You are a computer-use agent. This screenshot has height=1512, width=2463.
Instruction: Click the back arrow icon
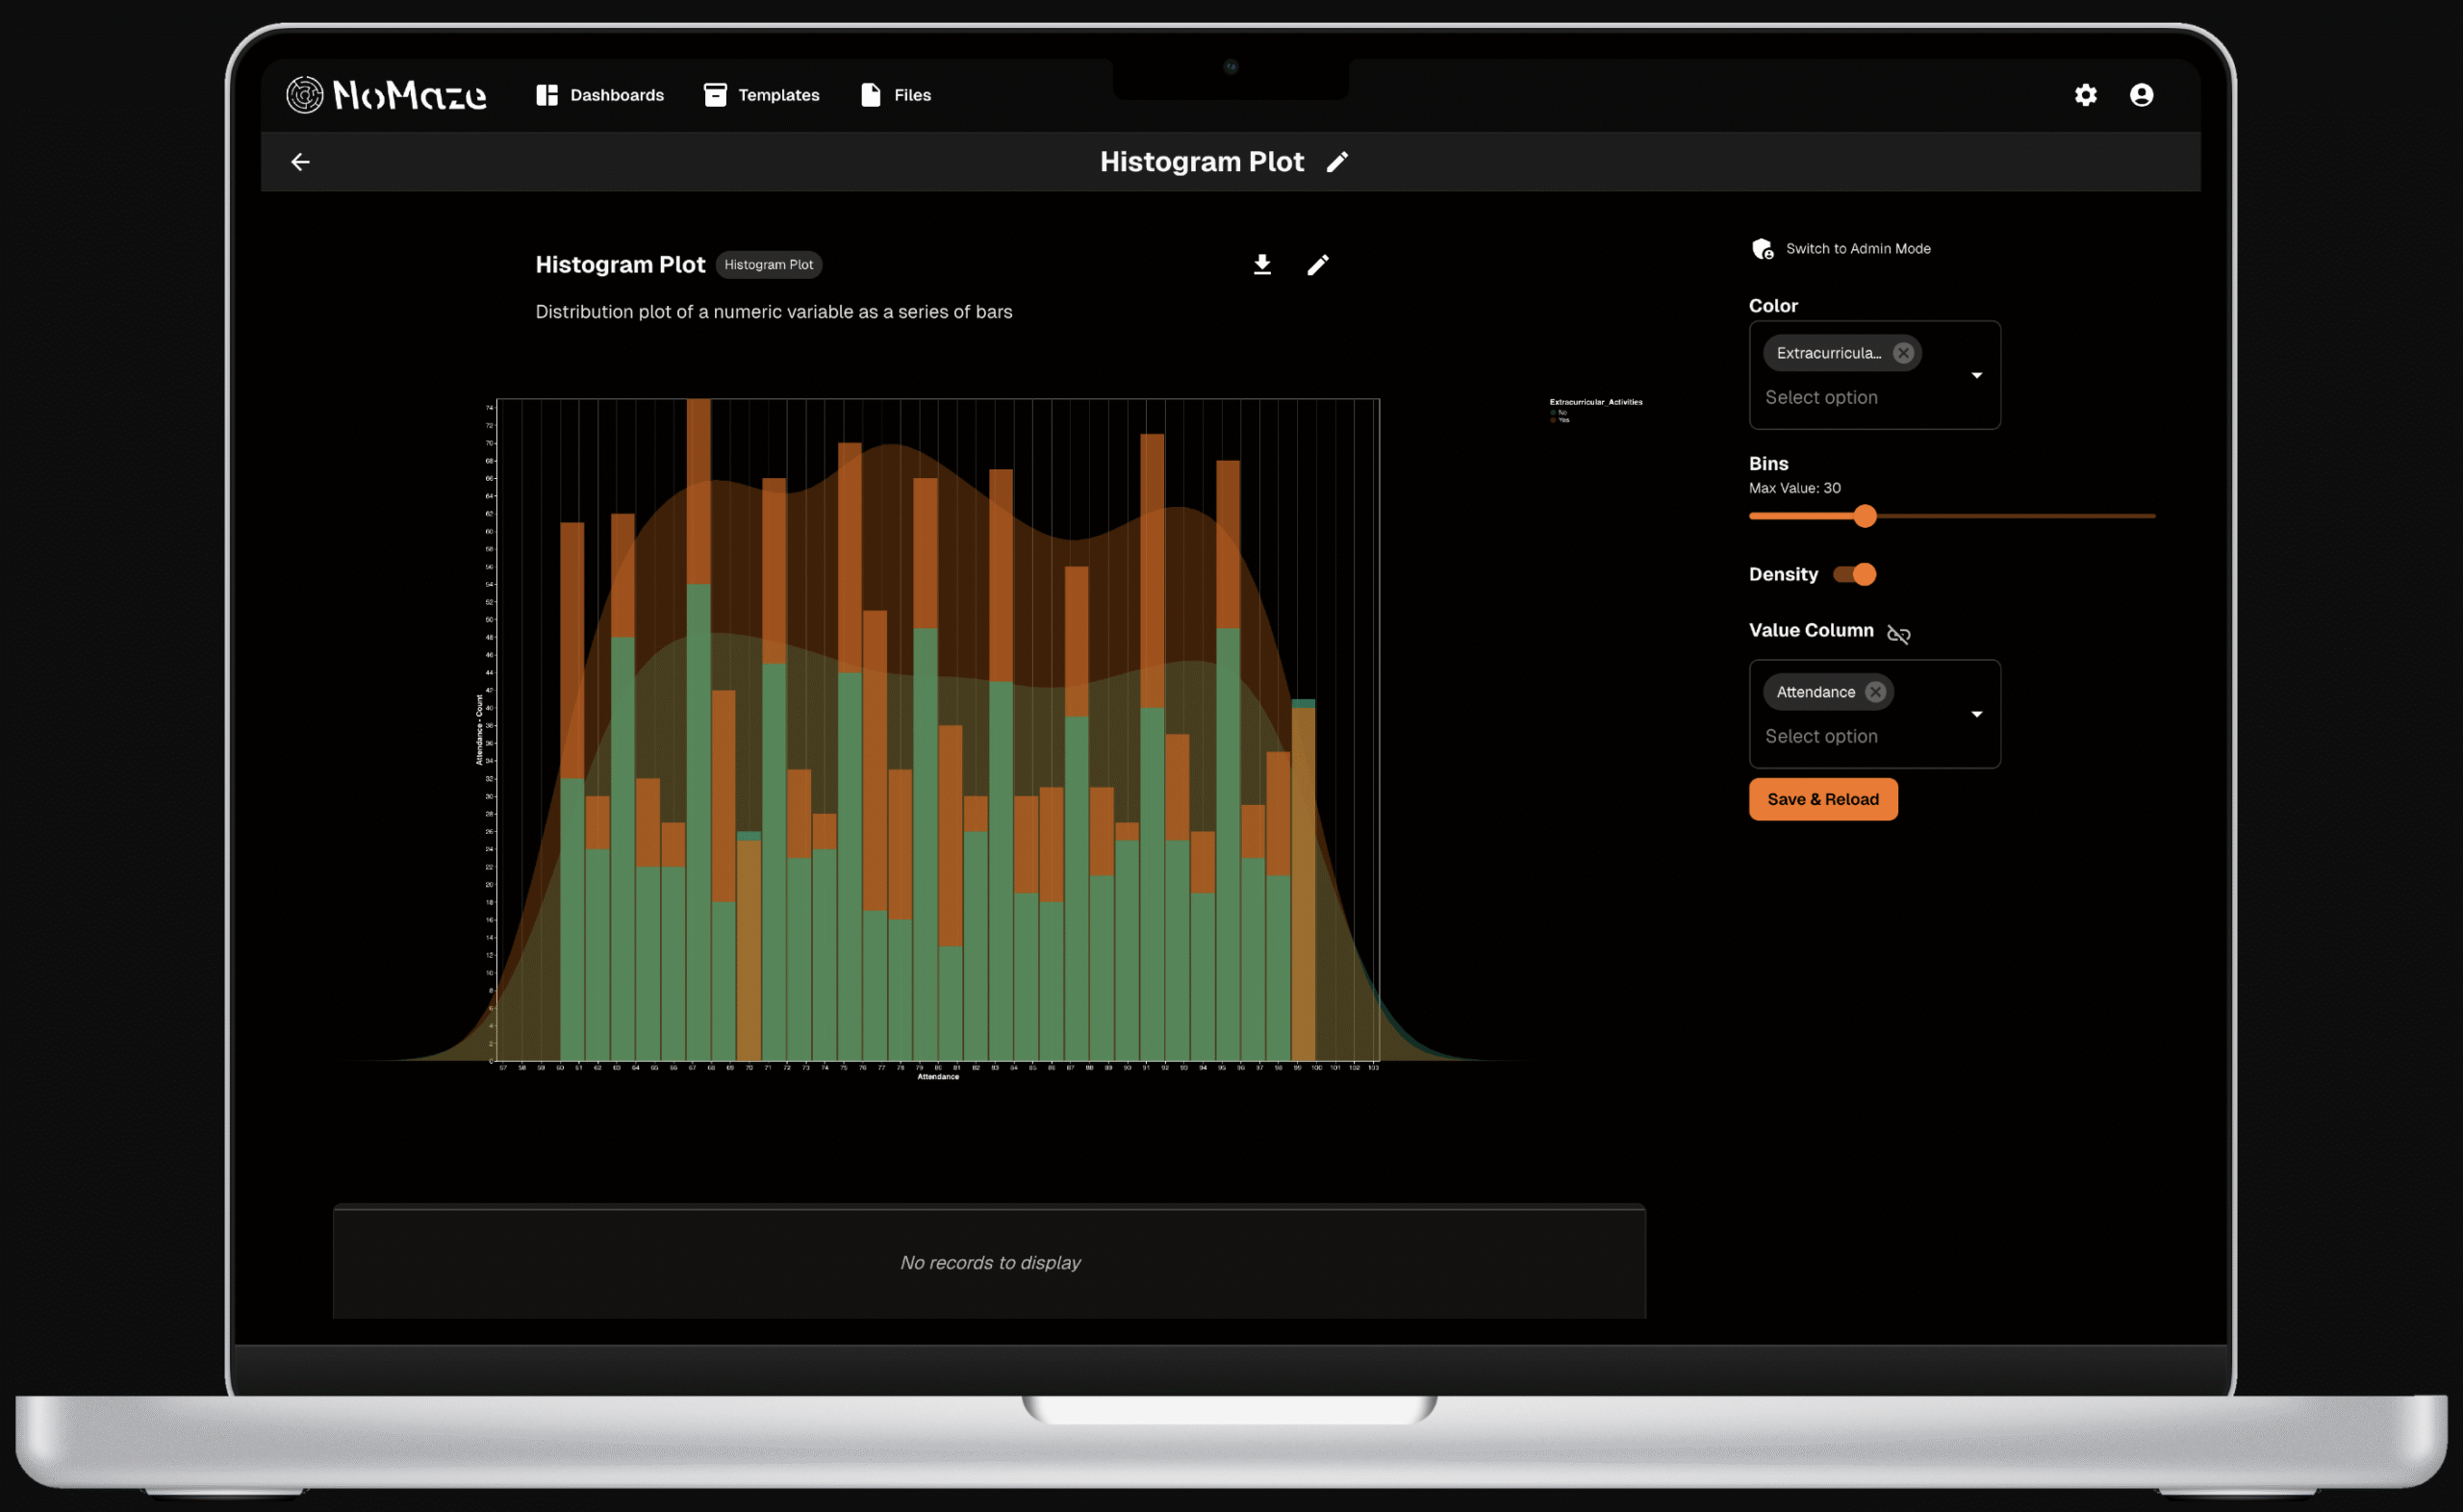[300, 162]
